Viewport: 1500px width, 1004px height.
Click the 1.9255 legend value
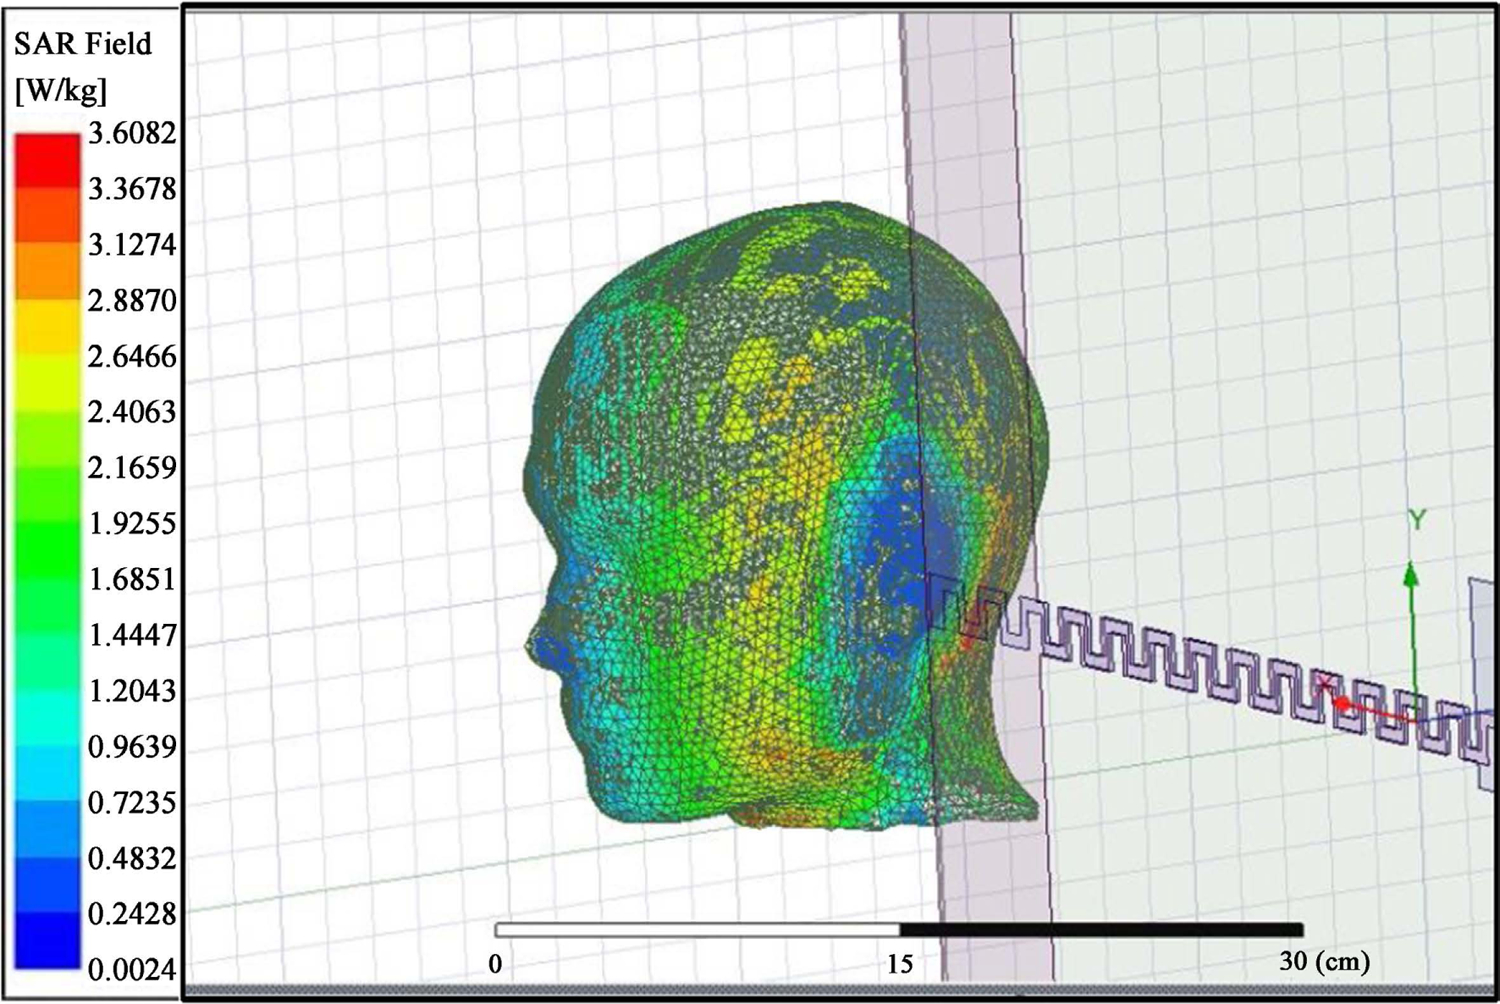pyautogui.click(x=132, y=524)
